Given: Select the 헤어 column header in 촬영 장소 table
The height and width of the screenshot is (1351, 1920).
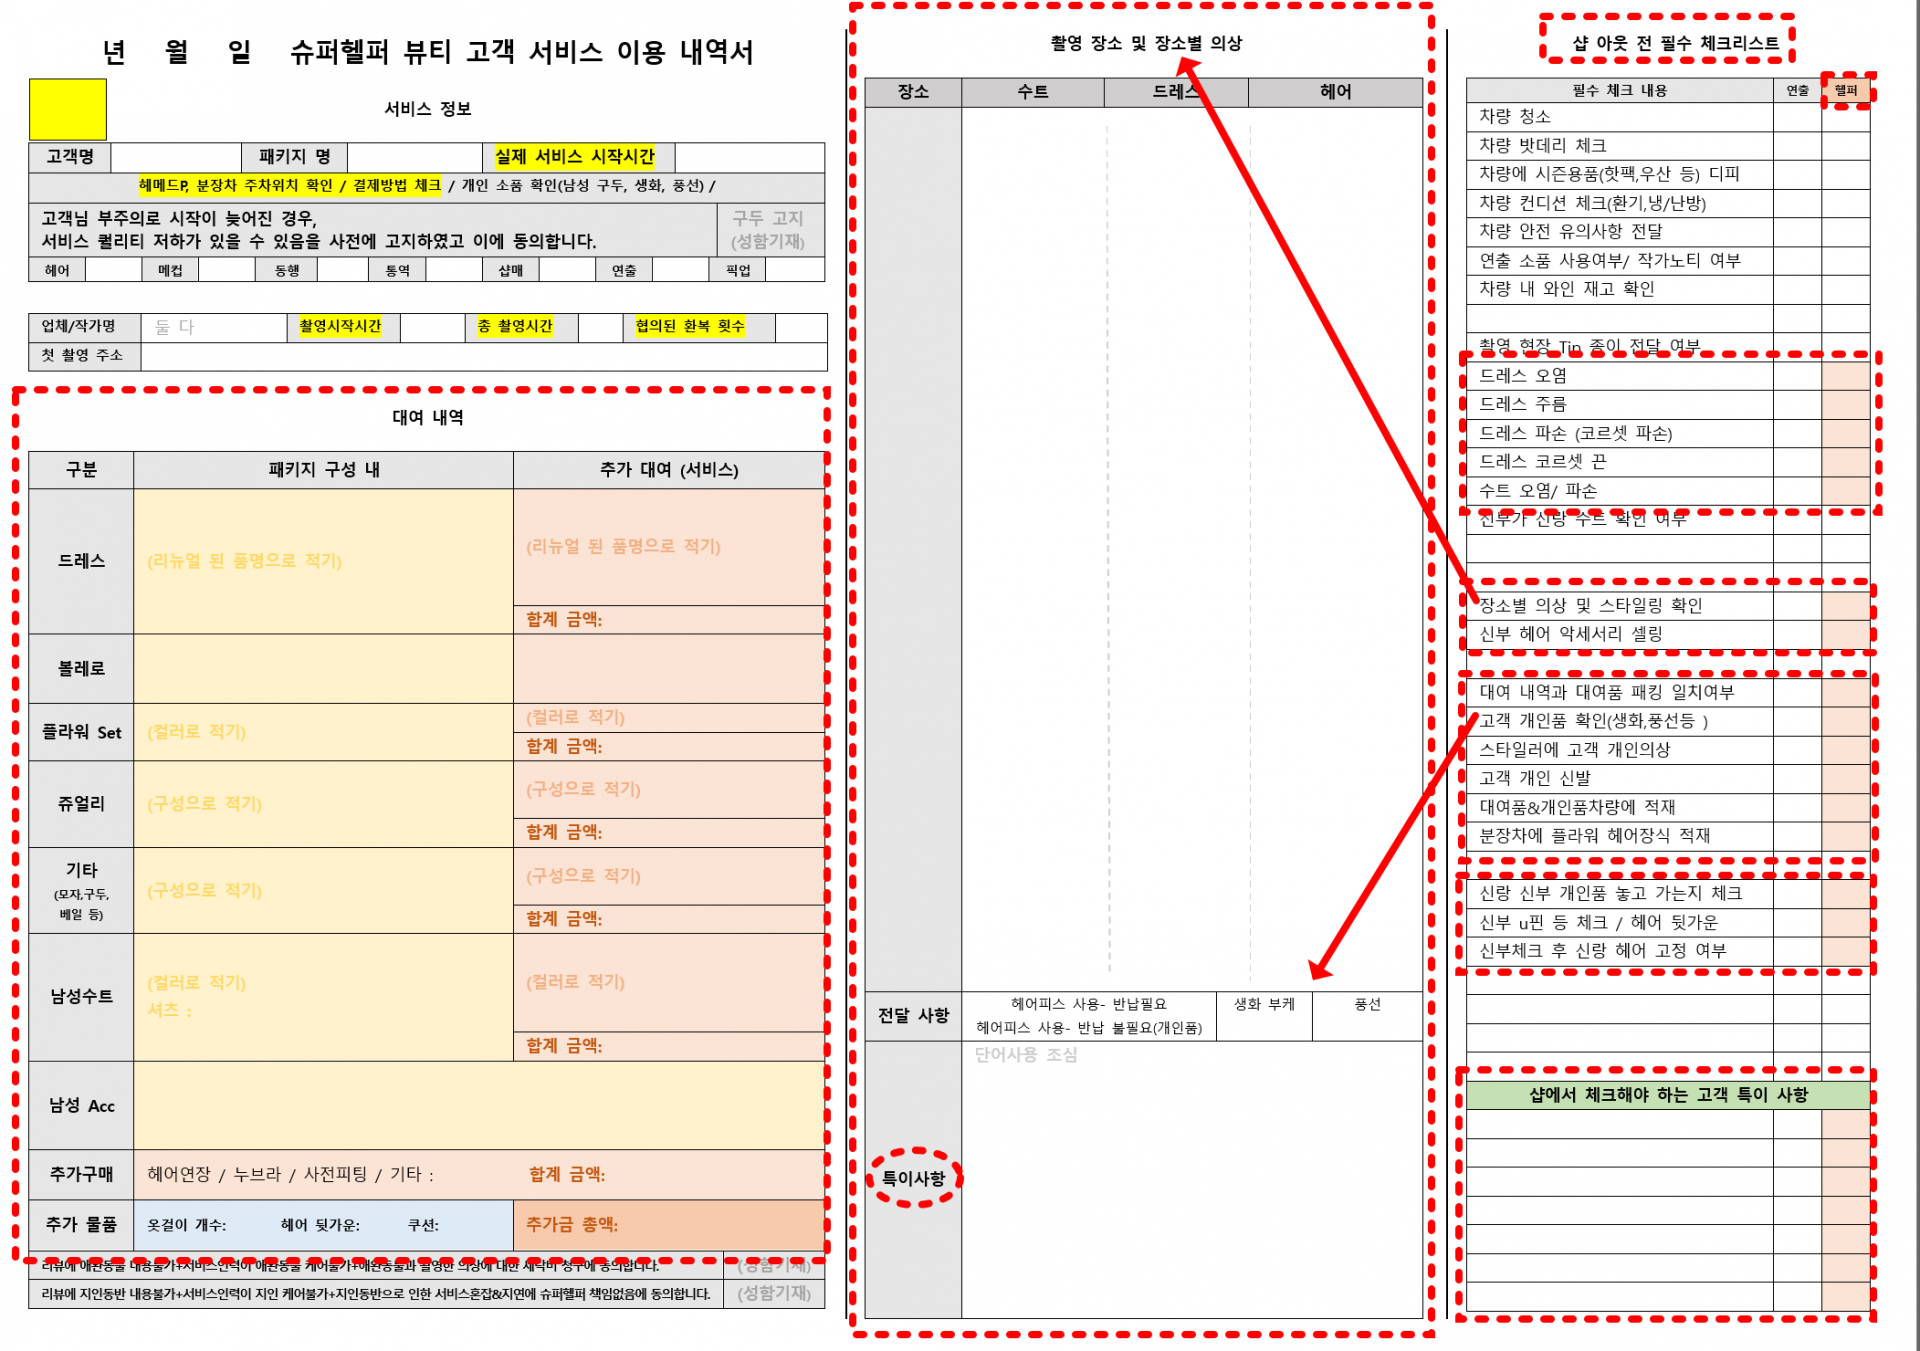Looking at the screenshot, I should coord(1335,92).
